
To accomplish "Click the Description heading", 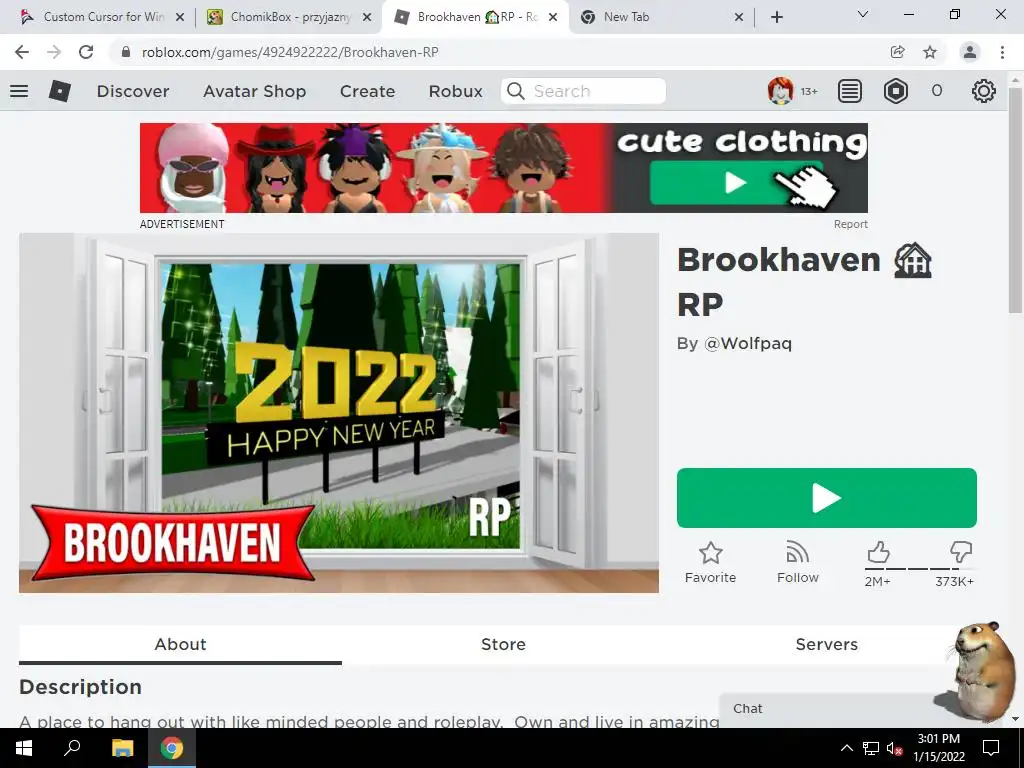I will click(80, 687).
